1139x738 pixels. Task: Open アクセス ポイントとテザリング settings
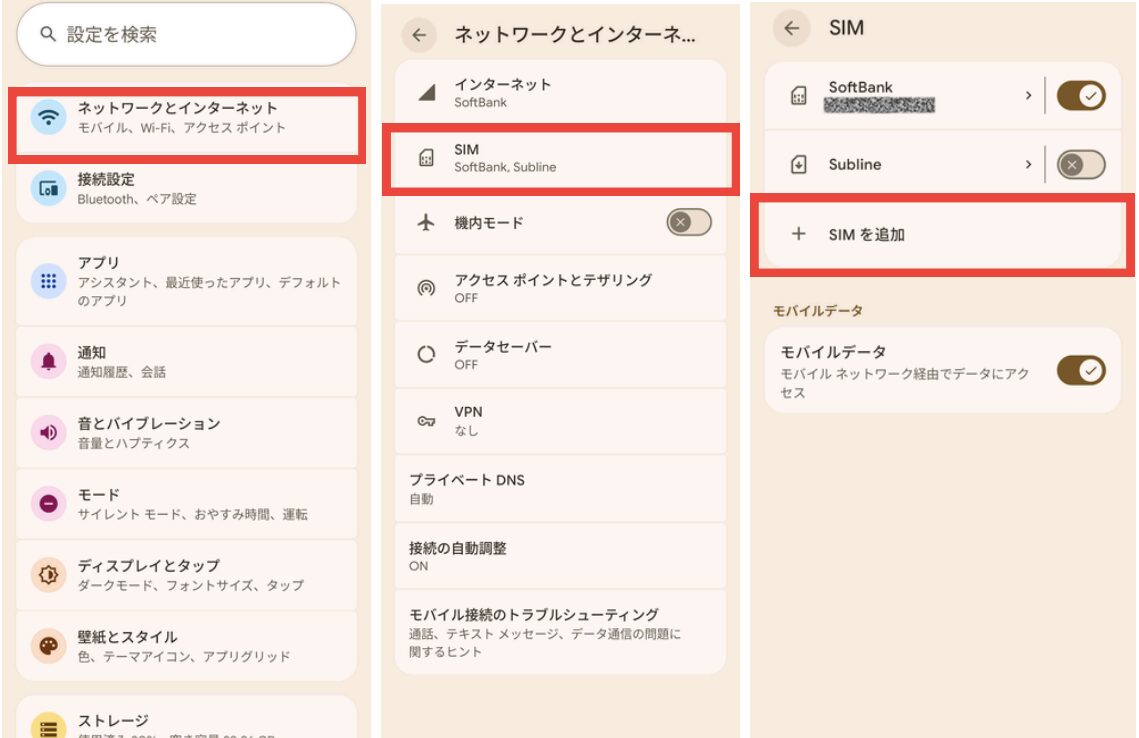pyautogui.click(x=560, y=288)
